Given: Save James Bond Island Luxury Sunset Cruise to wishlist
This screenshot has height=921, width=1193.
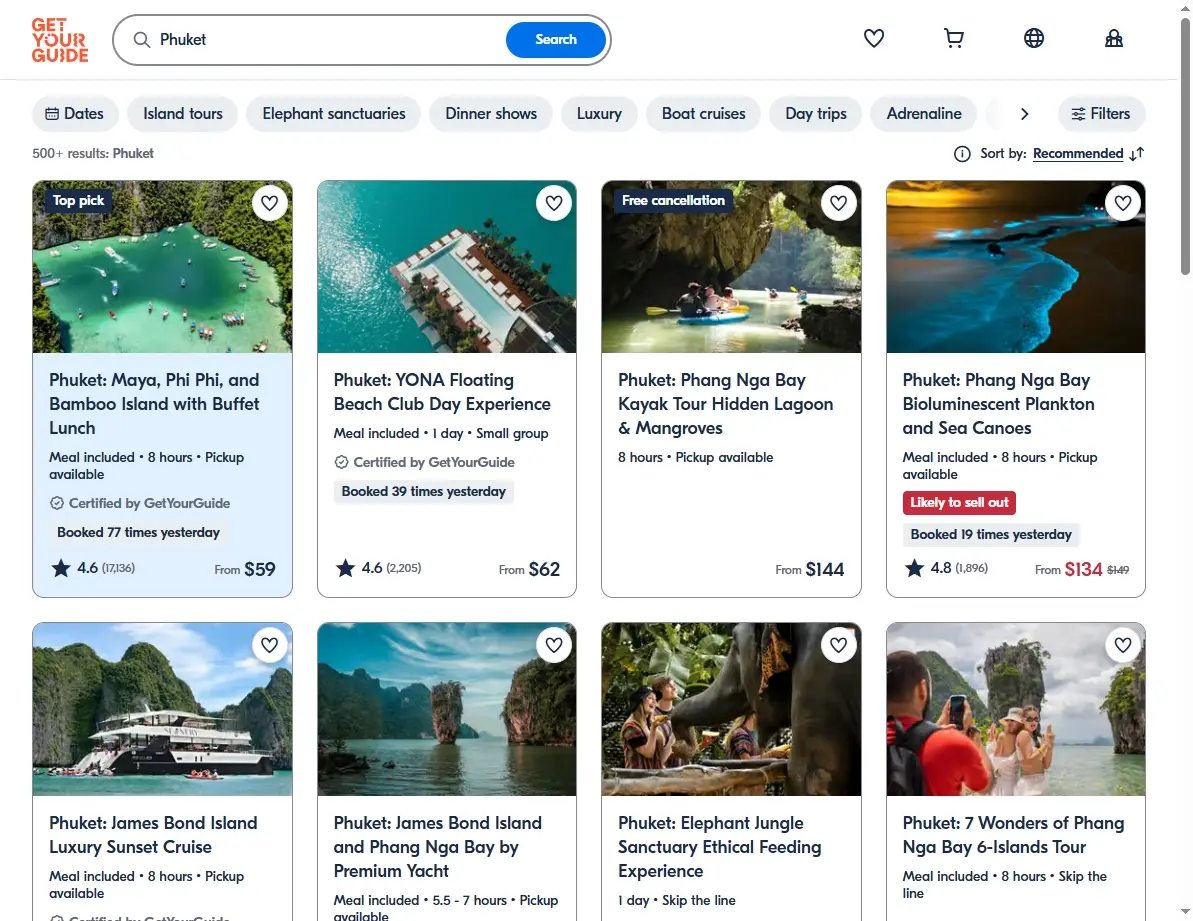Looking at the screenshot, I should click(269, 645).
